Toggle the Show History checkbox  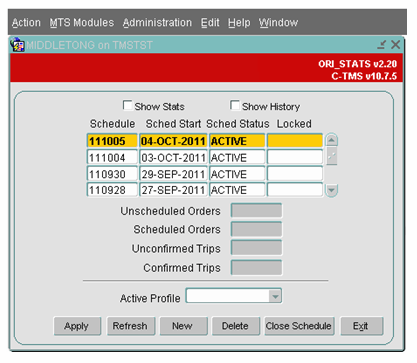(235, 105)
